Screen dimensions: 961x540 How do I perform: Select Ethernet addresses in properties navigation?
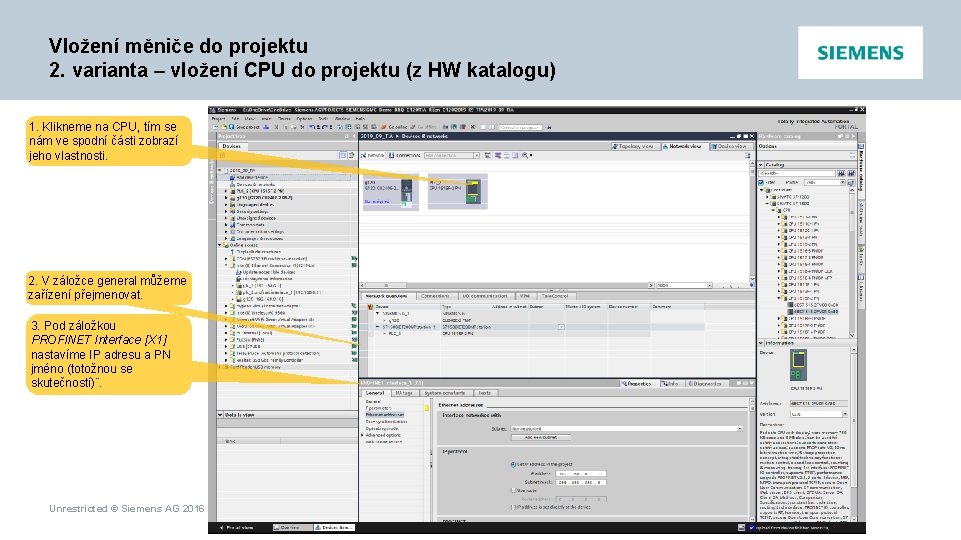coord(385,415)
